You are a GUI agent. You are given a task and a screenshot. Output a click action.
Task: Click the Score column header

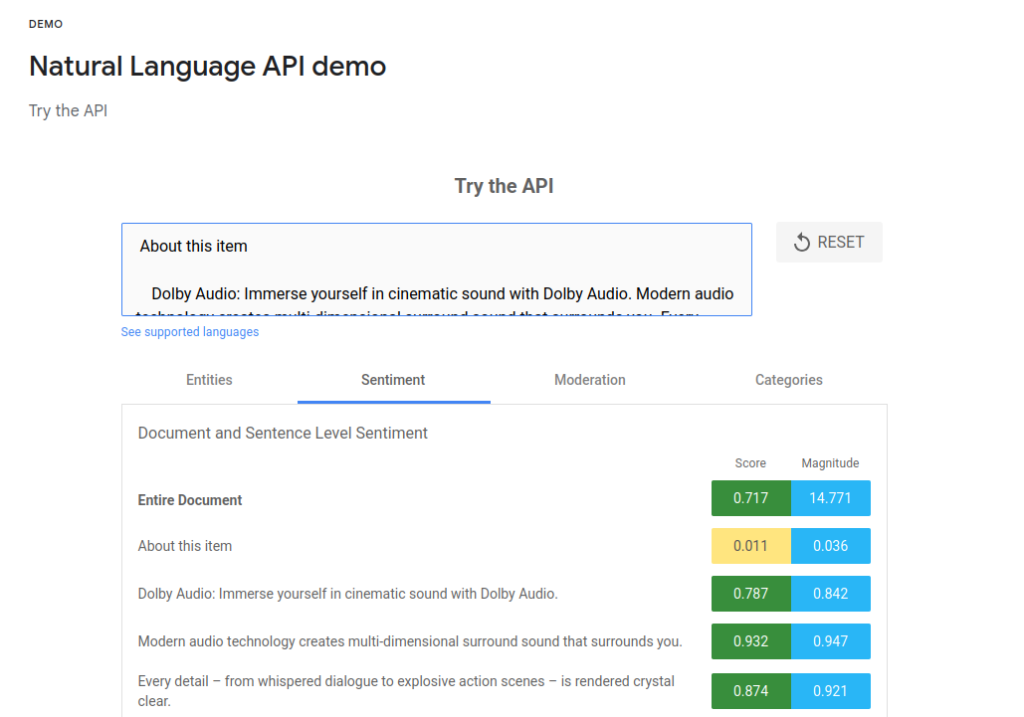click(750, 463)
